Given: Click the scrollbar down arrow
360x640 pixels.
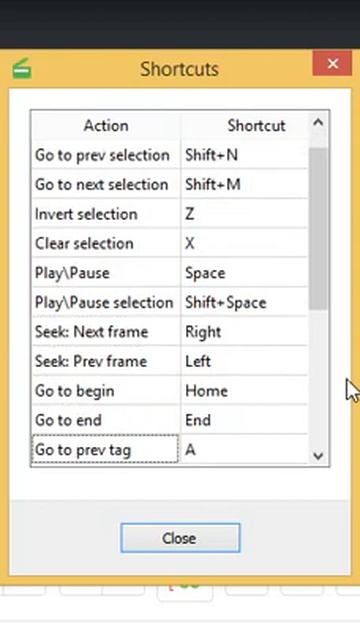Looking at the screenshot, I should tap(318, 456).
